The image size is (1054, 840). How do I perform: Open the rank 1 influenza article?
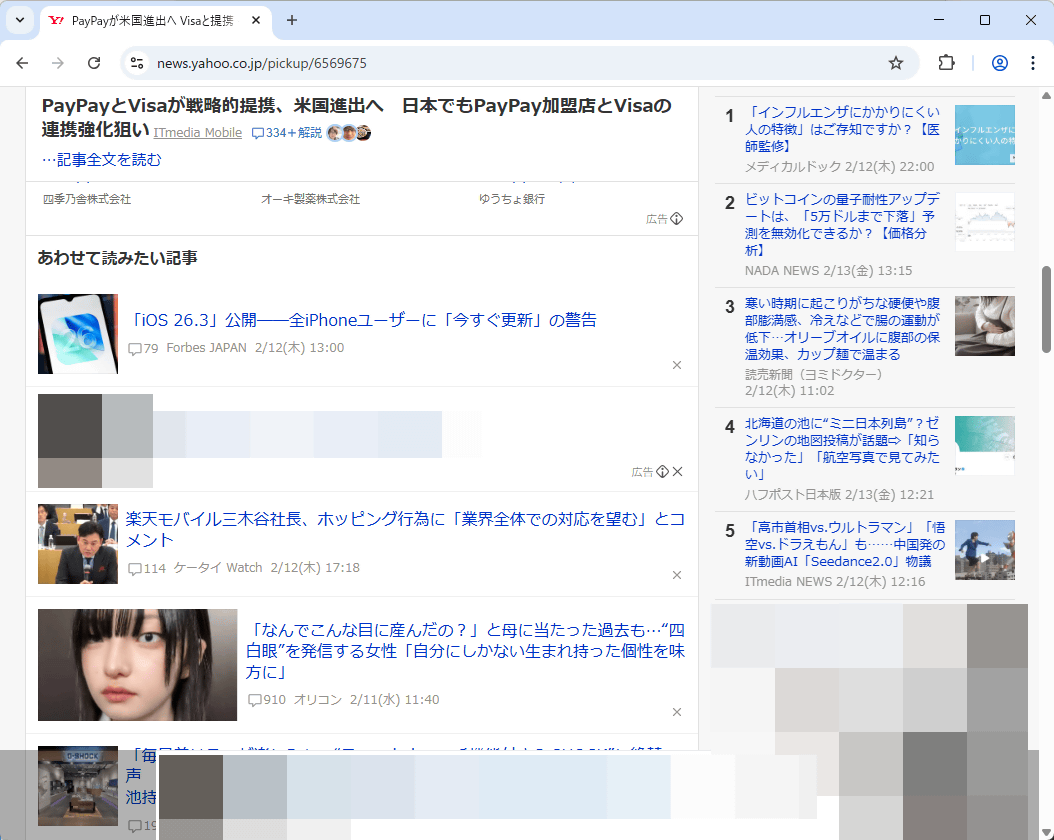(x=842, y=129)
